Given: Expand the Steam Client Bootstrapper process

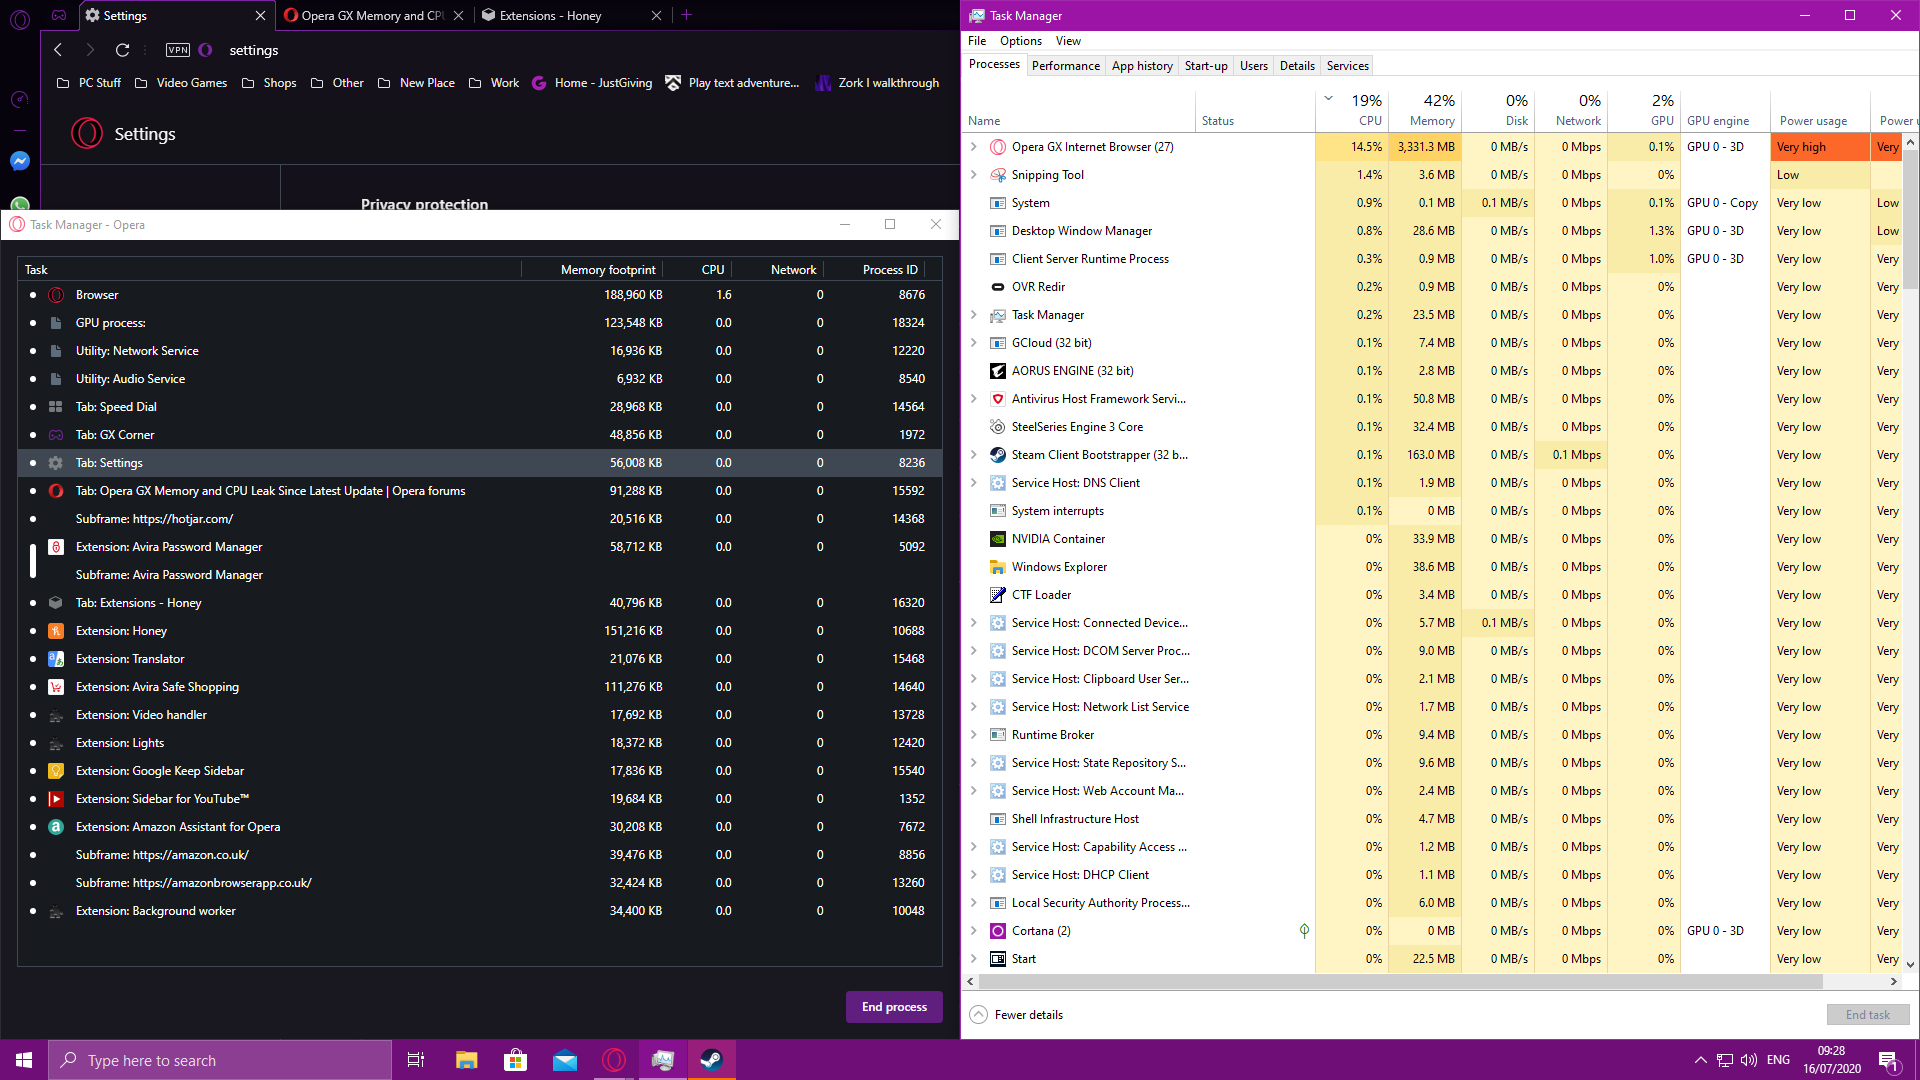Looking at the screenshot, I should 973,454.
